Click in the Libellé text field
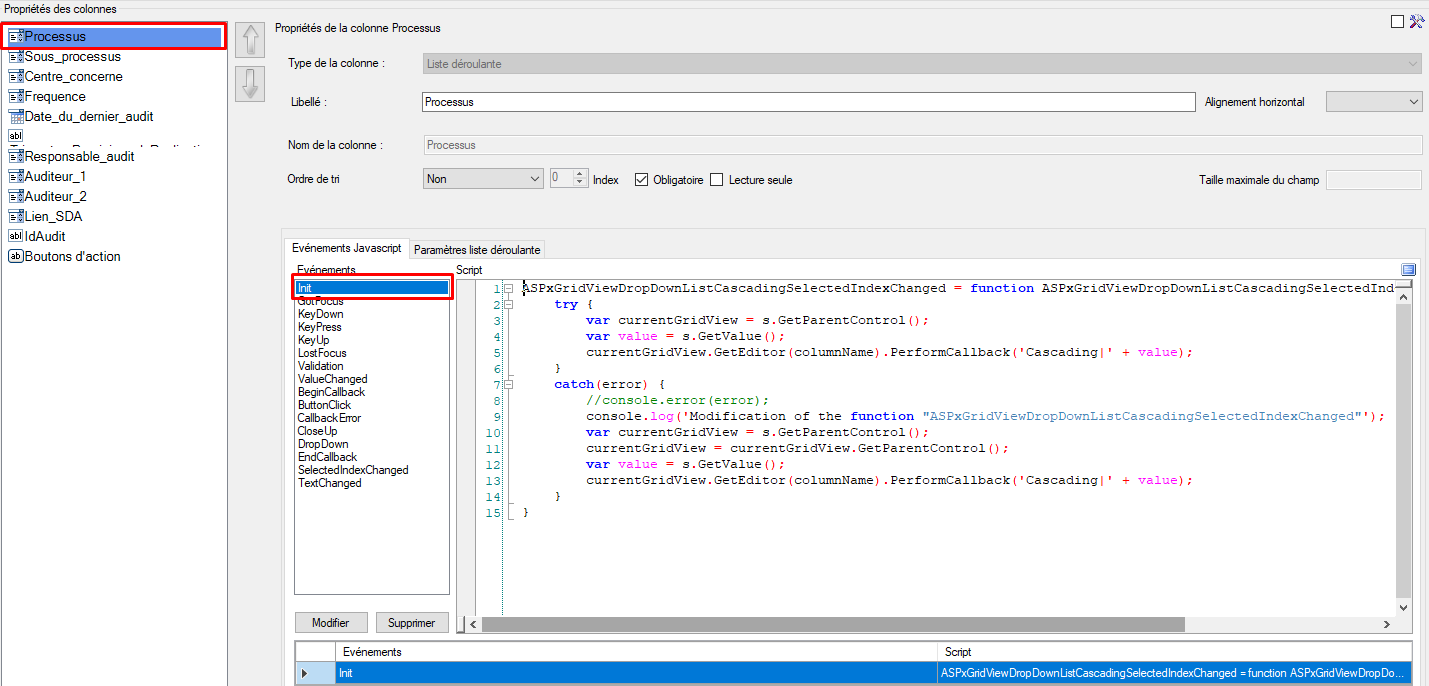Image resolution: width=1429 pixels, height=686 pixels. pyautogui.click(x=808, y=102)
